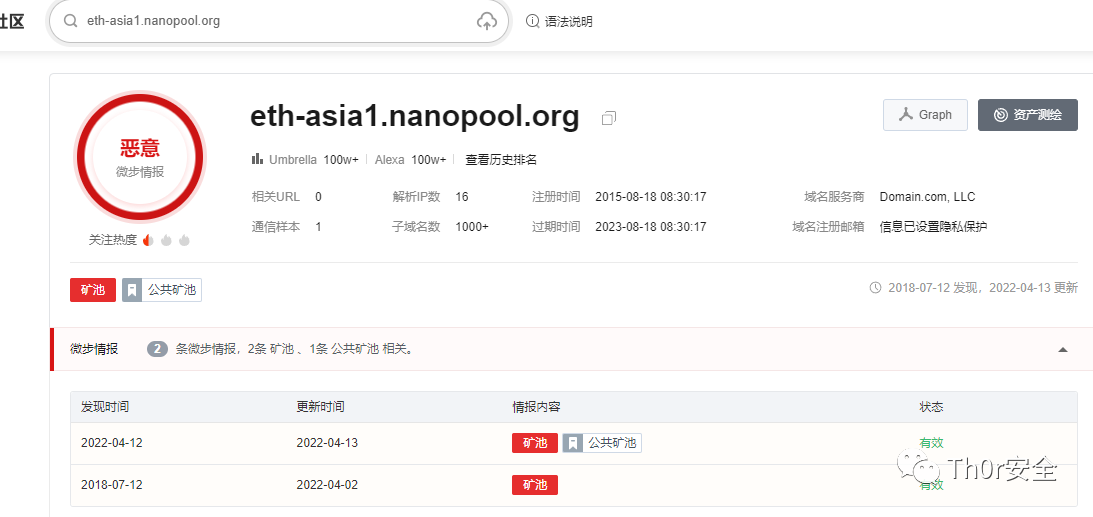Click the 子域名数 value 1000+
The image size is (1093, 517).
coord(472,226)
